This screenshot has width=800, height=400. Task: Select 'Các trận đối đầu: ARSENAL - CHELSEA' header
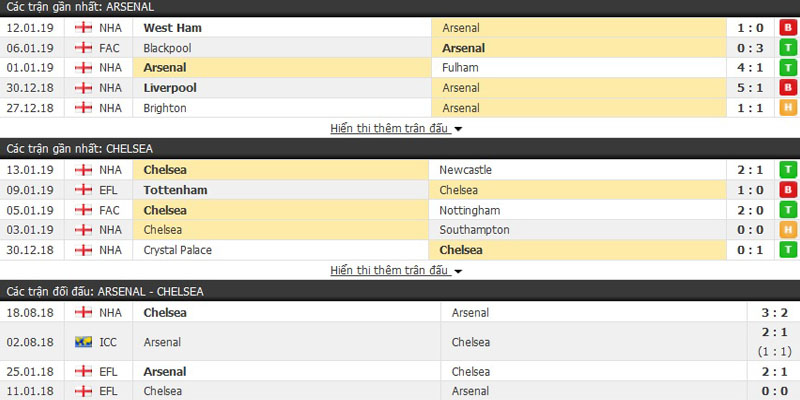[x=105, y=291]
